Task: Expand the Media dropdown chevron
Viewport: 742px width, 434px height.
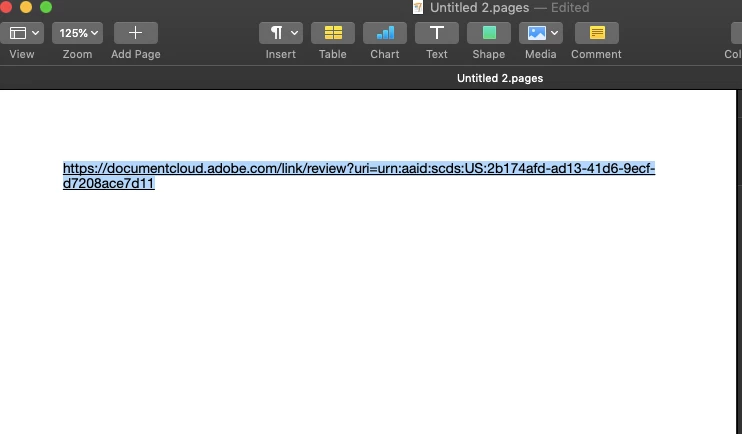Action: [x=554, y=33]
